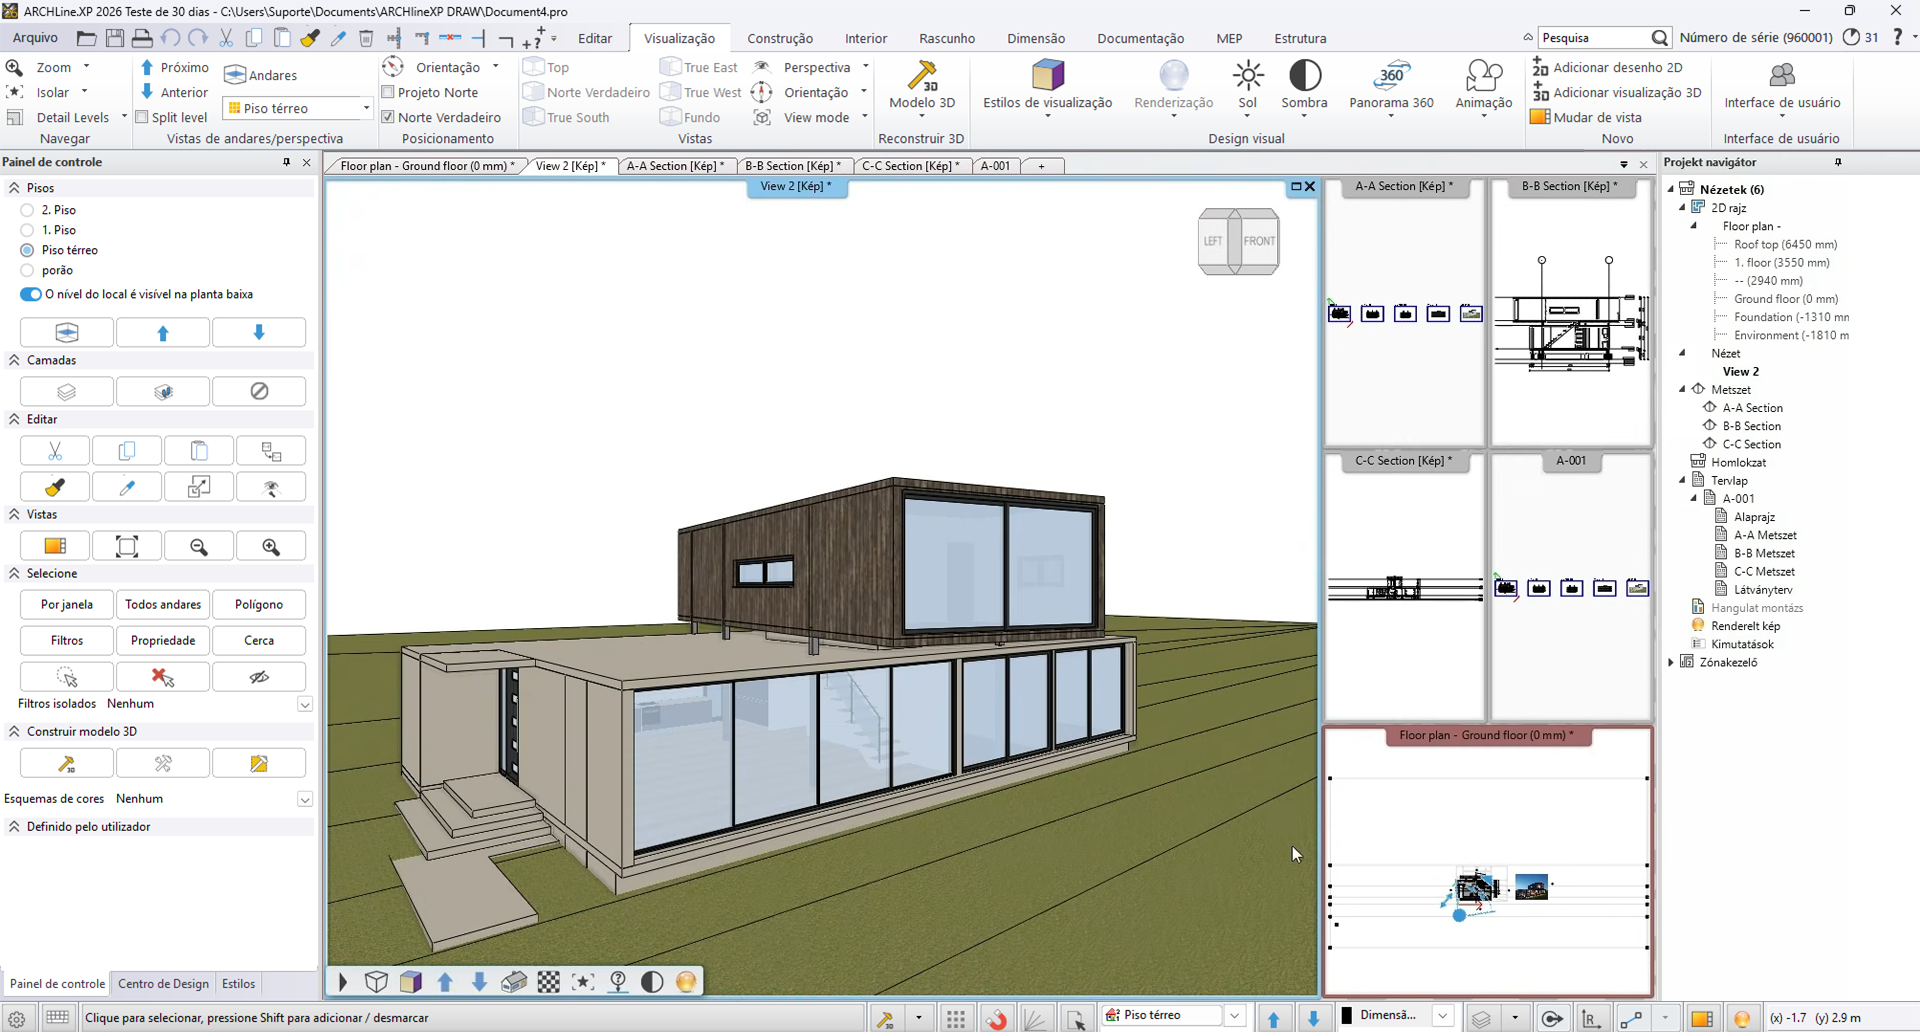Click zoom out magnifier in Vistas panel
The height and width of the screenshot is (1032, 1920).
coord(199,546)
